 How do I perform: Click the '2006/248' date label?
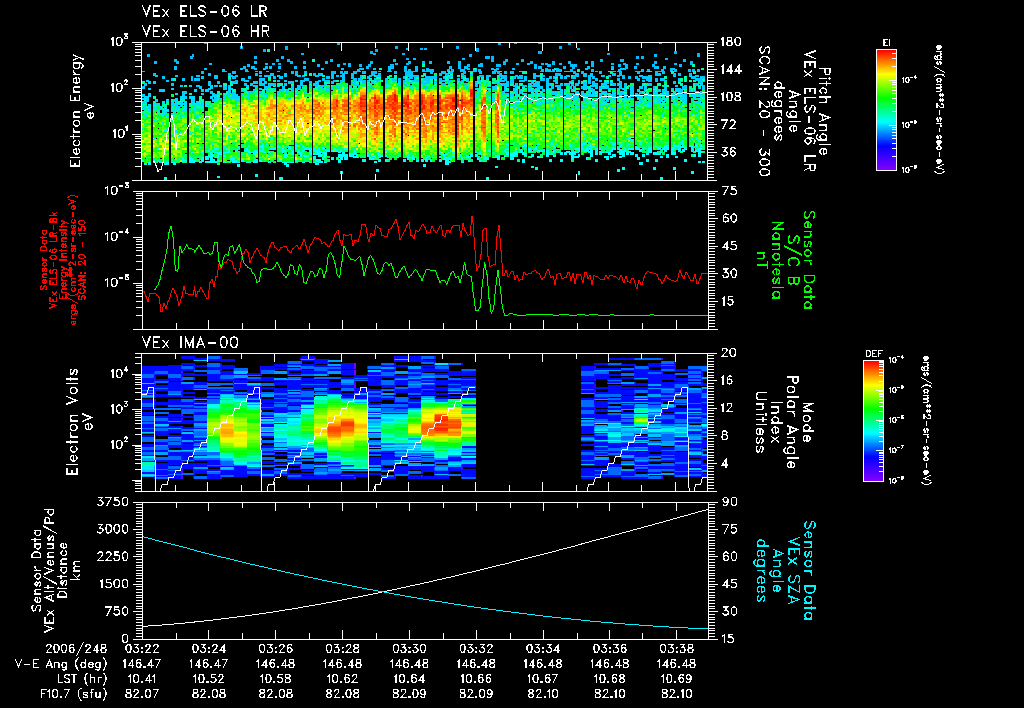coord(76,650)
